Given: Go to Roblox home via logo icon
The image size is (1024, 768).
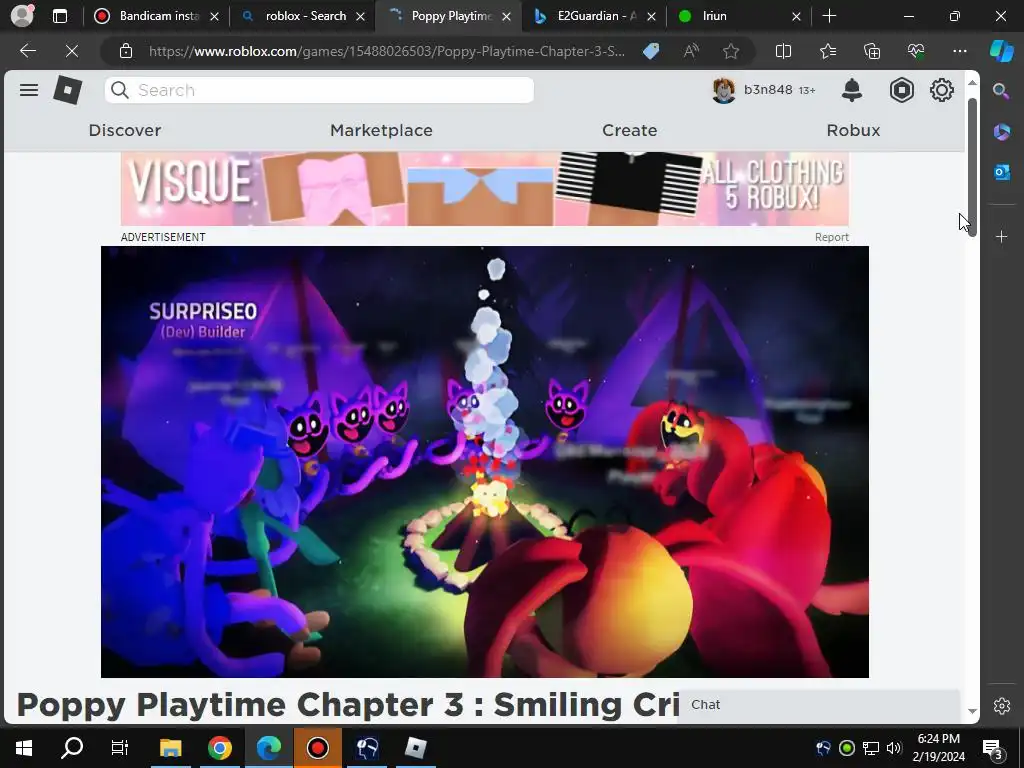Looking at the screenshot, I should click(x=67, y=90).
